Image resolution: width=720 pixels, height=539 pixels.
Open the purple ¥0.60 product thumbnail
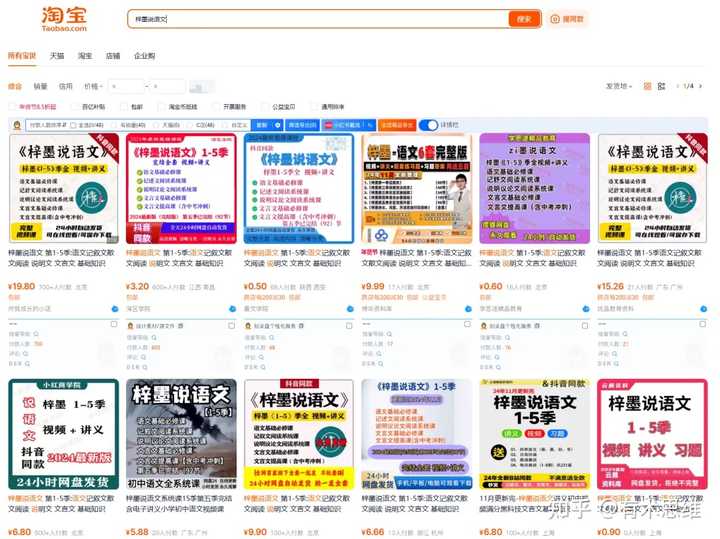point(534,189)
